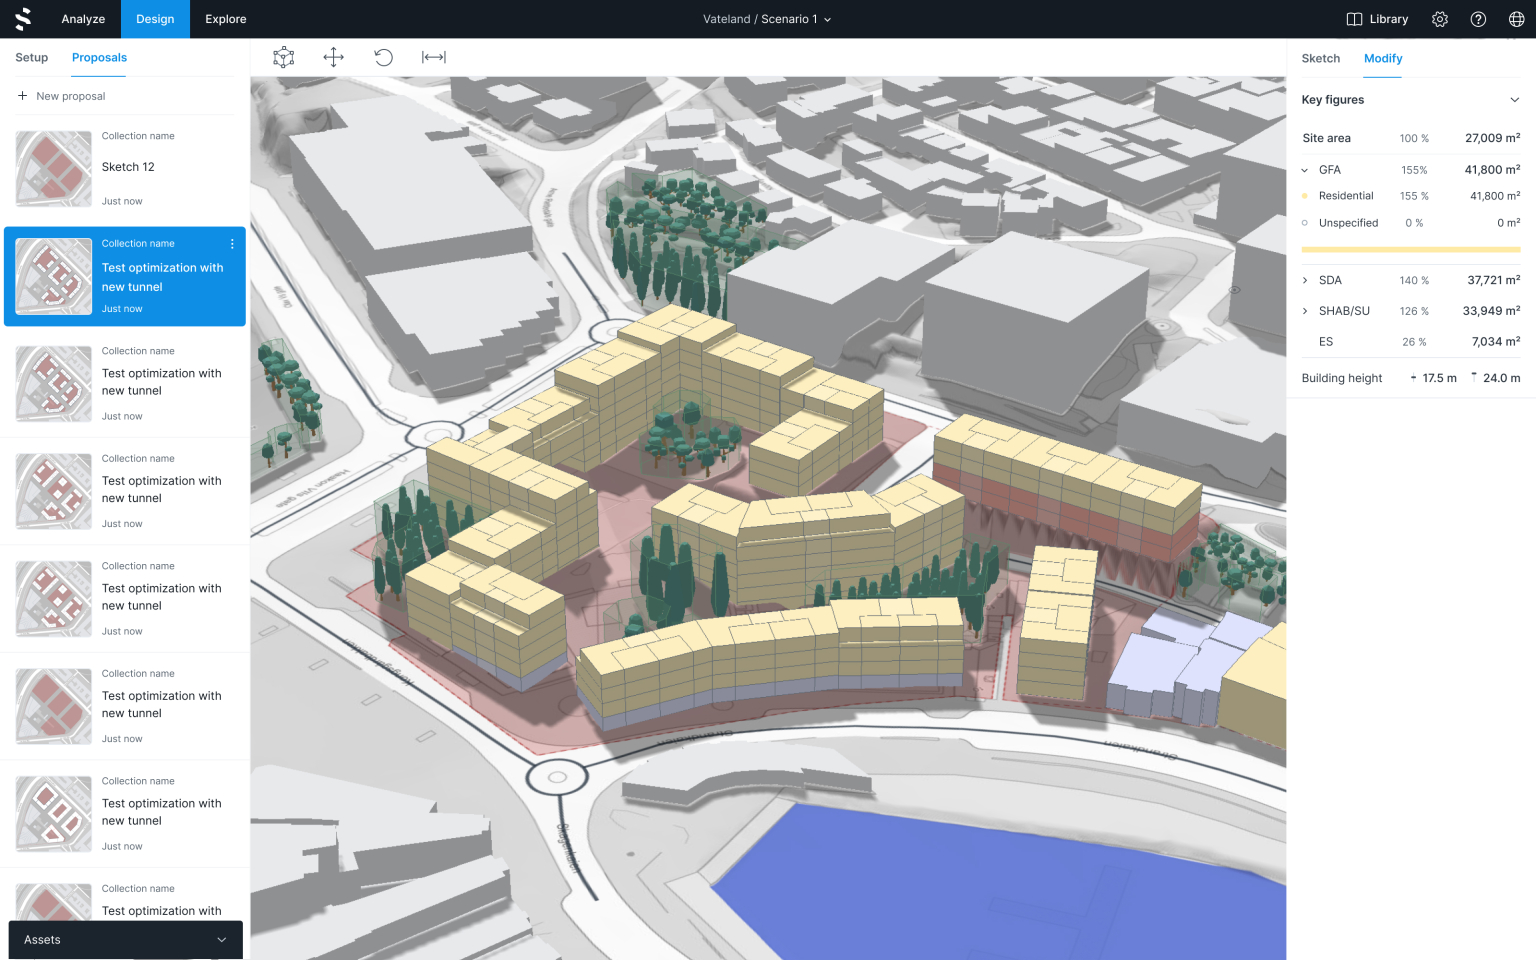Viewport: 1536px width, 960px height.
Task: Expand the SDA row
Action: coord(1305,281)
